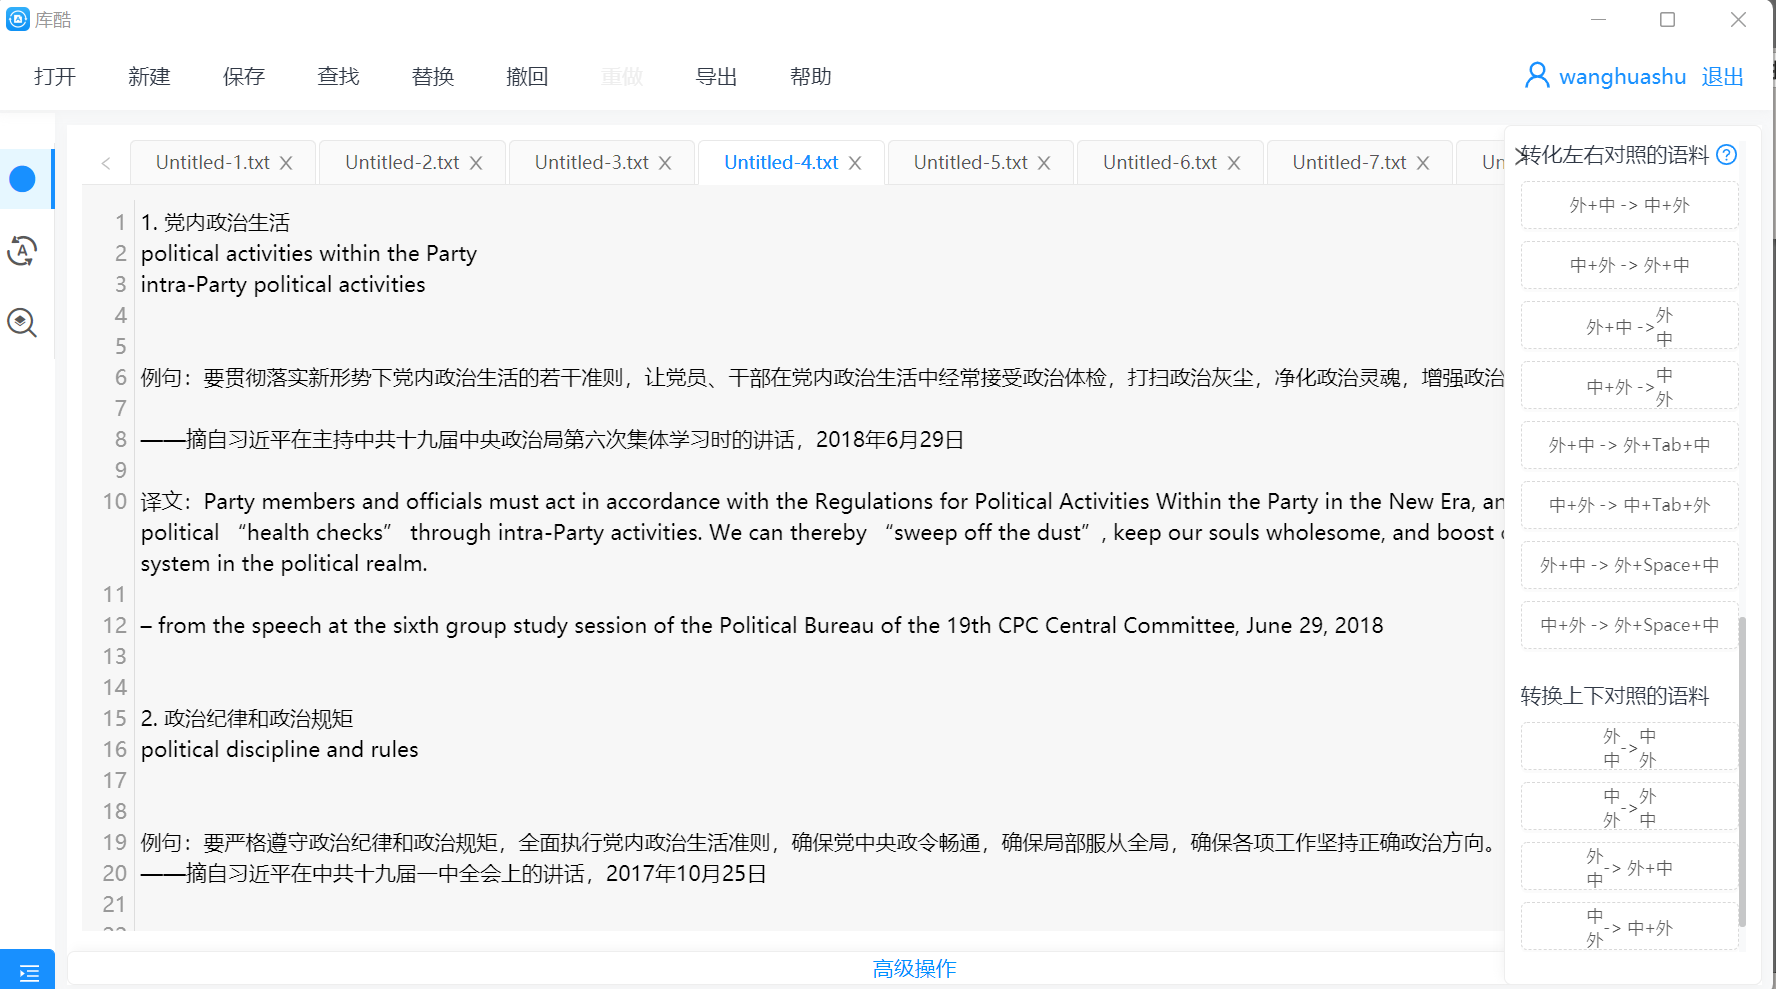This screenshot has width=1776, height=989.
Task: Open the search-magnifier sidebar icon
Action: click(x=22, y=322)
